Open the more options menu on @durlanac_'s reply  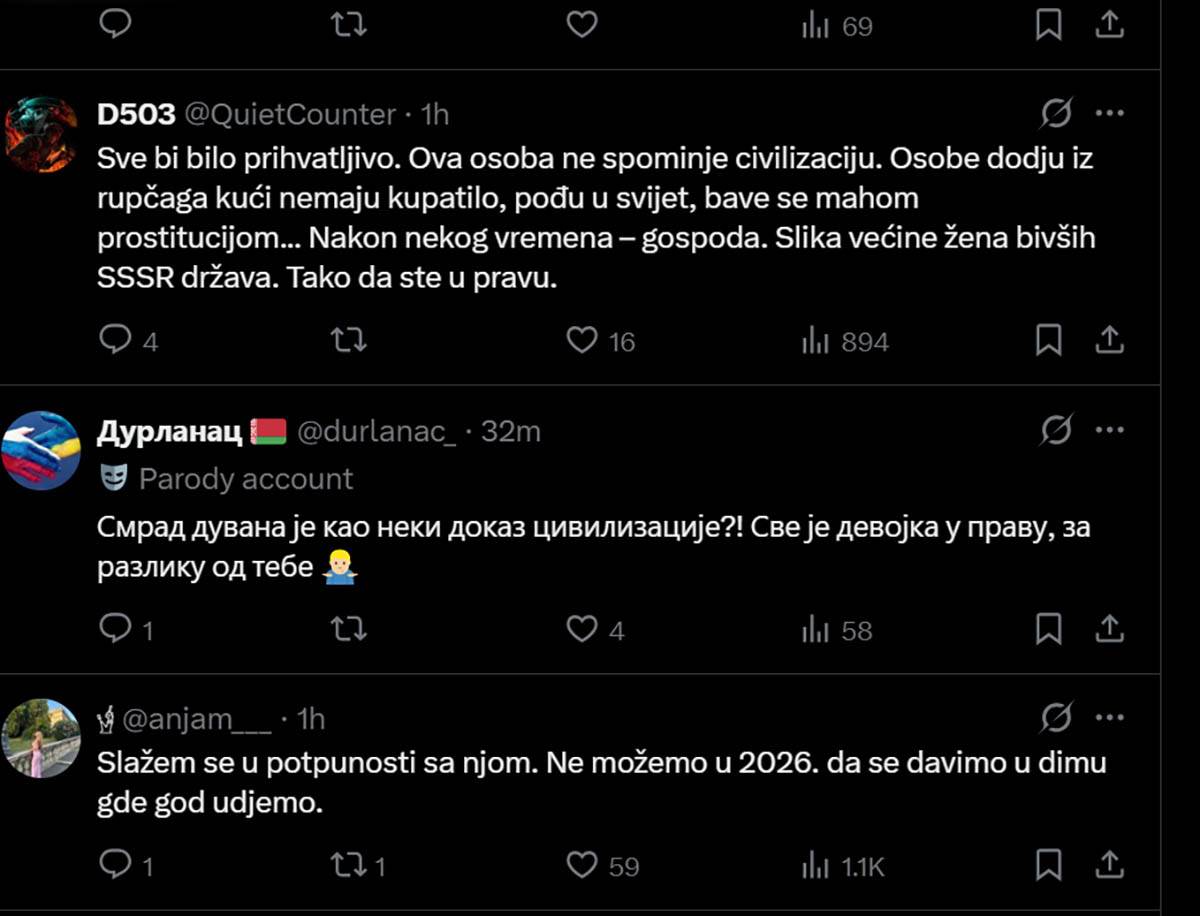coord(1110,430)
